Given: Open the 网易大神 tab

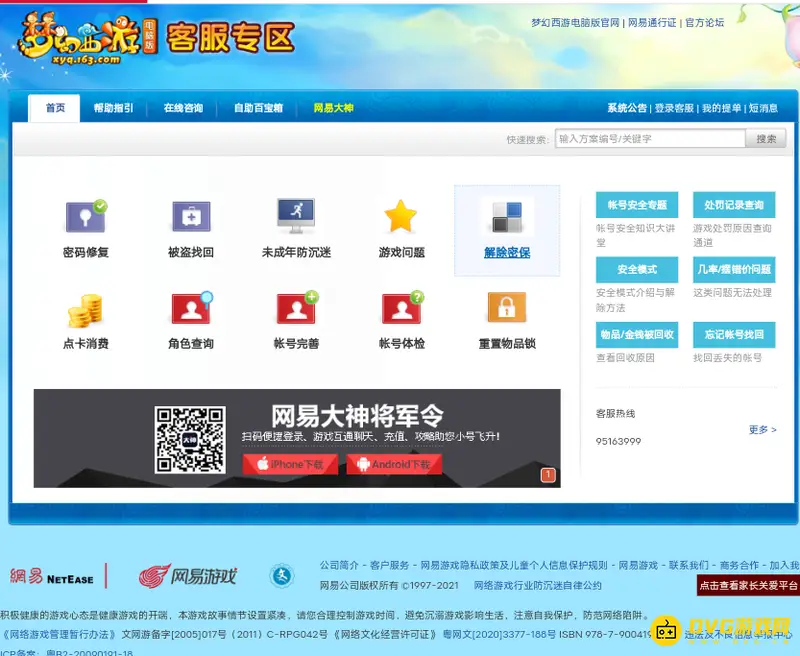Looking at the screenshot, I should (333, 108).
